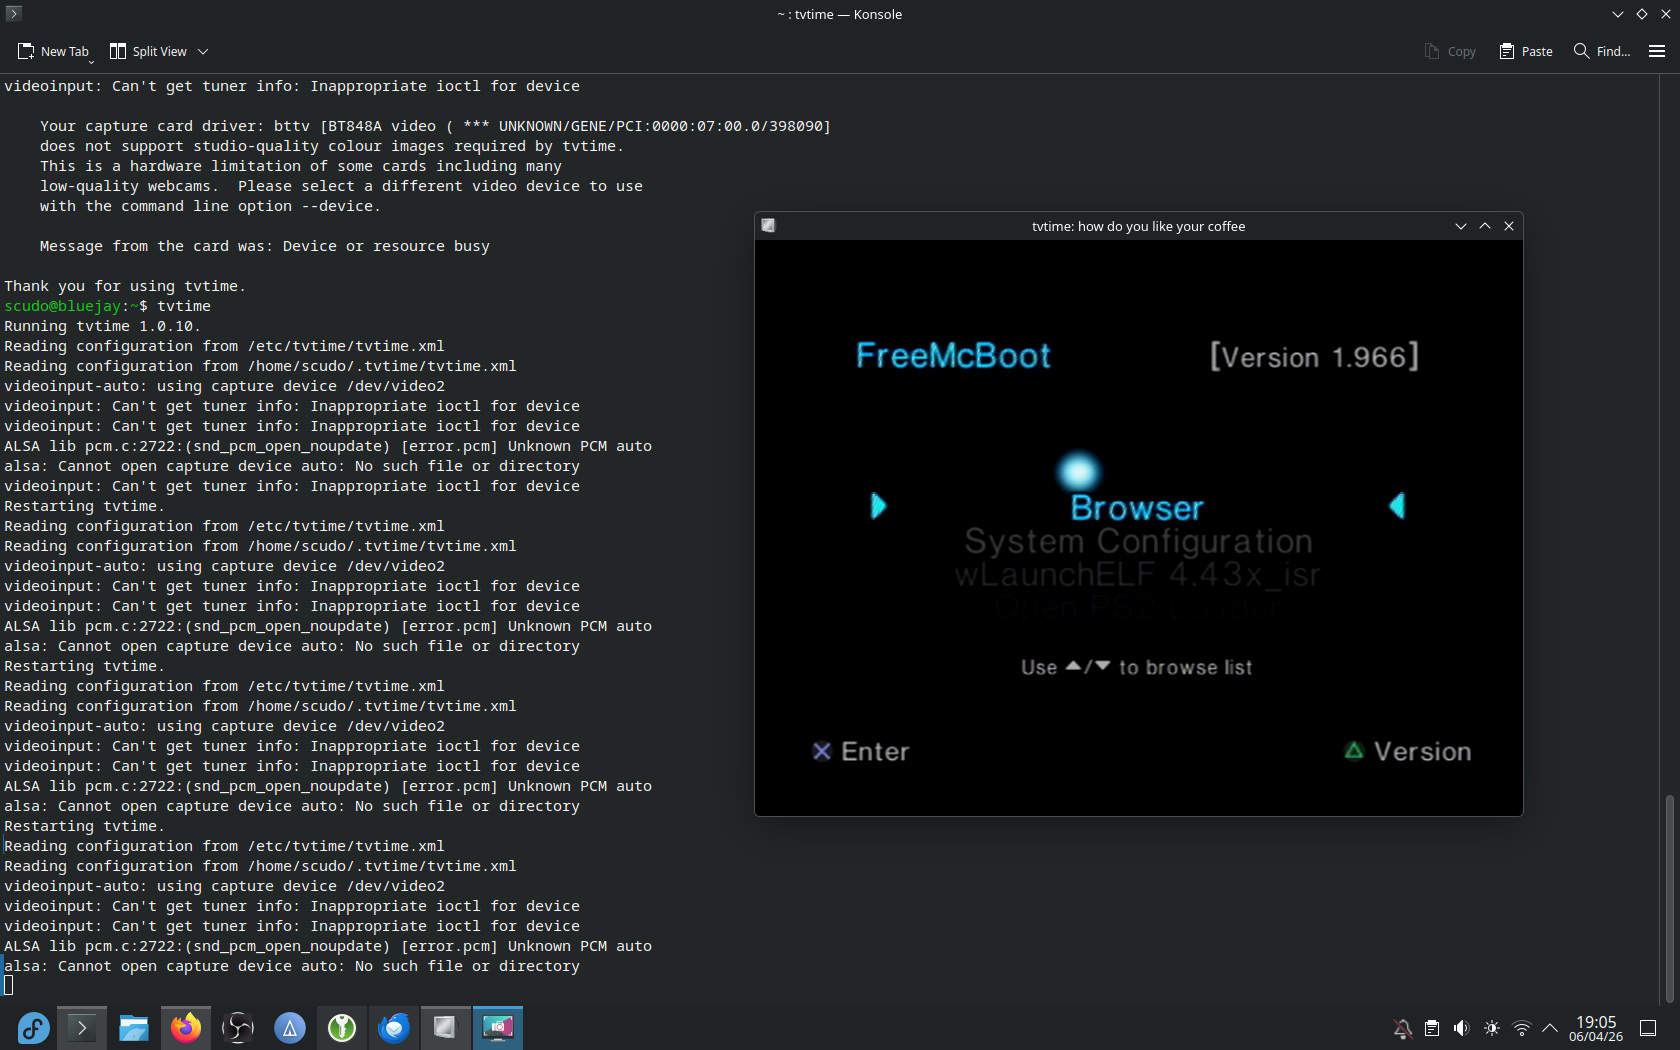The height and width of the screenshot is (1050, 1680).
Task: Toggle show desktop at panel end
Action: (1648, 1028)
